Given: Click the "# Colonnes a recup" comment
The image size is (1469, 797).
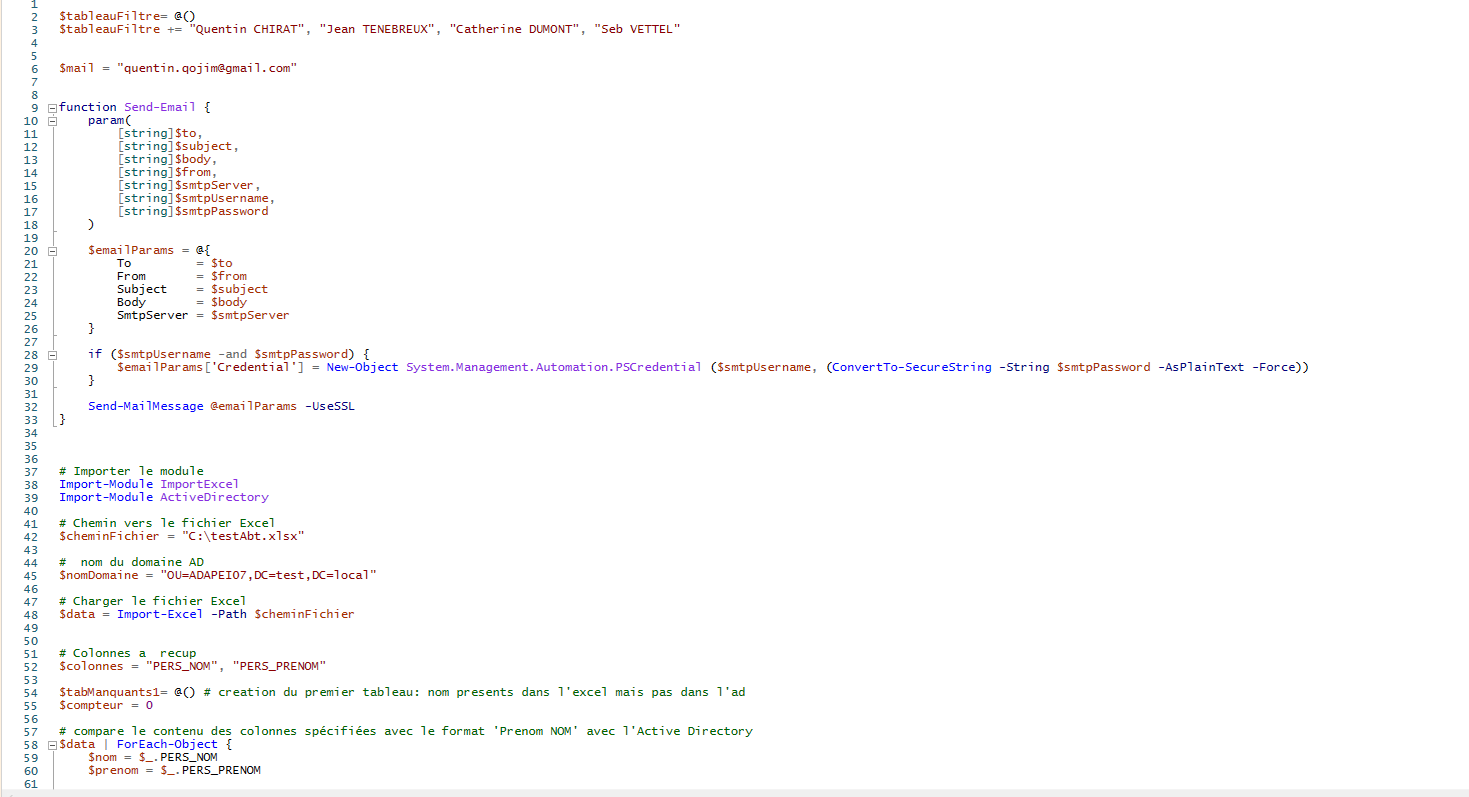Looking at the screenshot, I should pos(128,653).
